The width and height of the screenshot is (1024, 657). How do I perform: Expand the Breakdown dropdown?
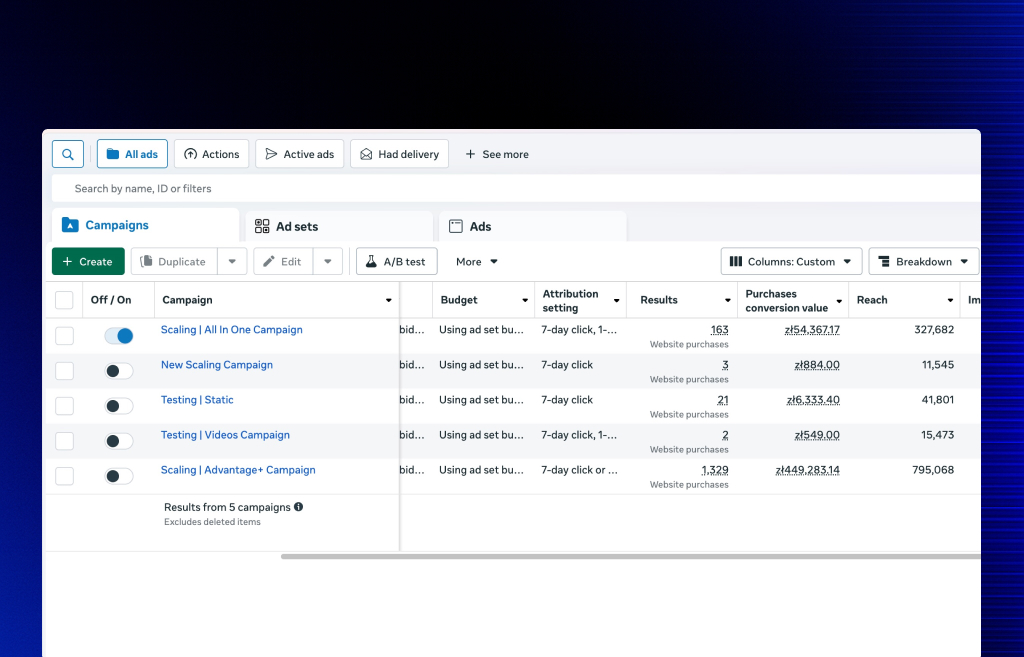click(923, 262)
